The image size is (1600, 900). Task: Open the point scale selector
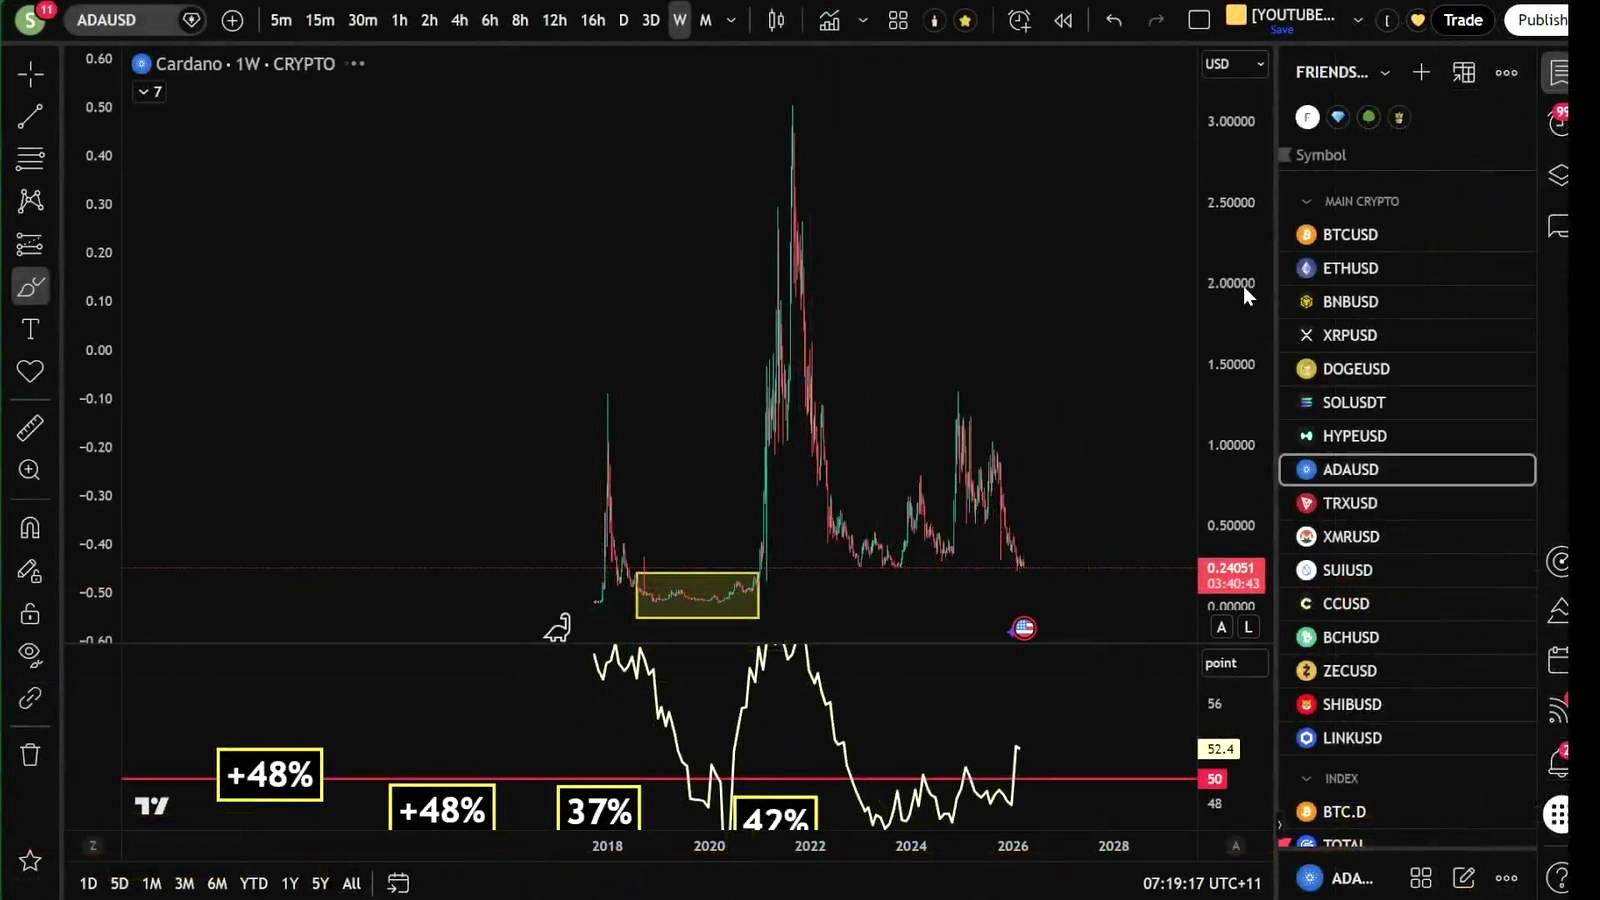click(1234, 663)
